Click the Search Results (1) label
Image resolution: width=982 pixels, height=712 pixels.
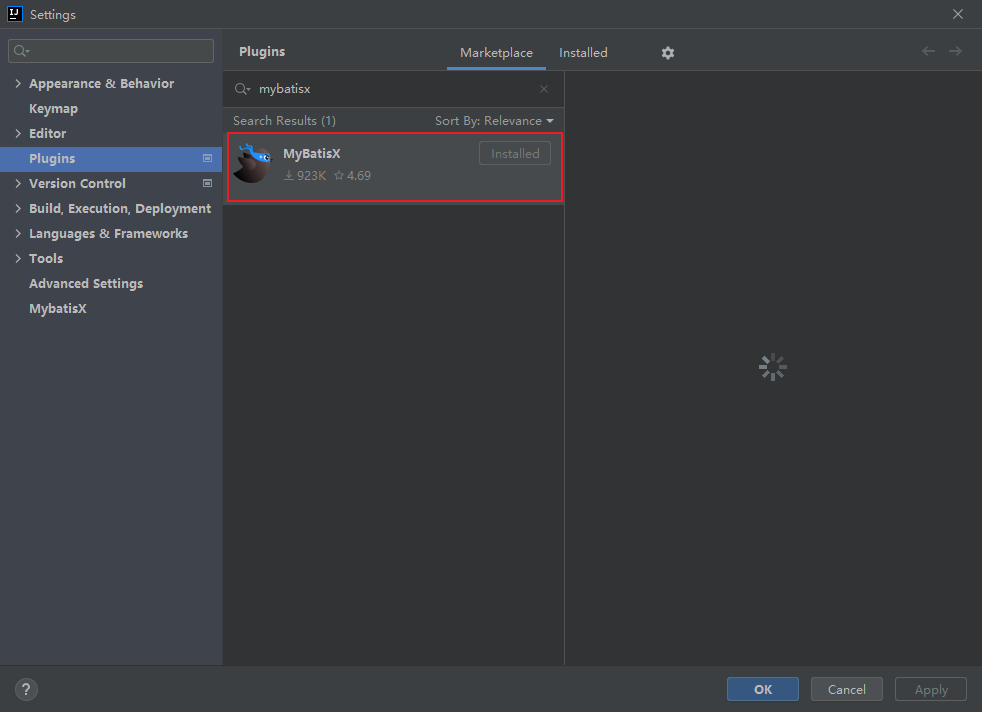284,121
